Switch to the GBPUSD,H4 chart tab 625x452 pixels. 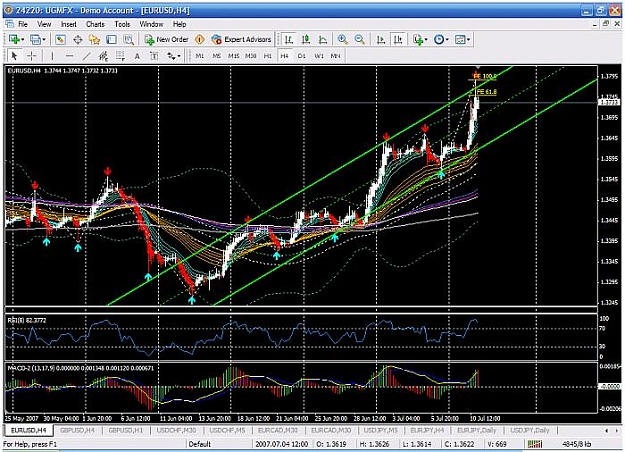[77, 430]
